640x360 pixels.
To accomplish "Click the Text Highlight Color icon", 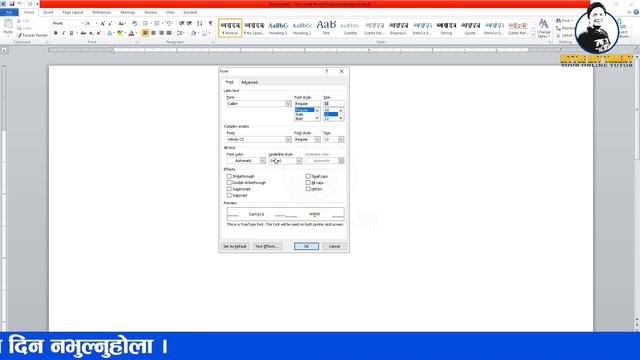I will (119, 33).
